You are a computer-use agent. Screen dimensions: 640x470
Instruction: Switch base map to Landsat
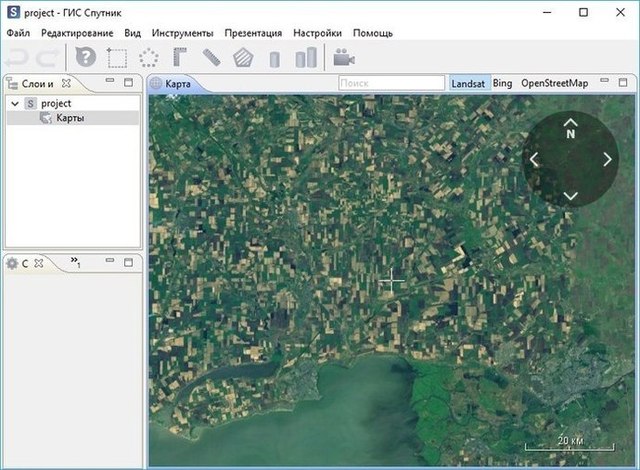click(x=468, y=83)
